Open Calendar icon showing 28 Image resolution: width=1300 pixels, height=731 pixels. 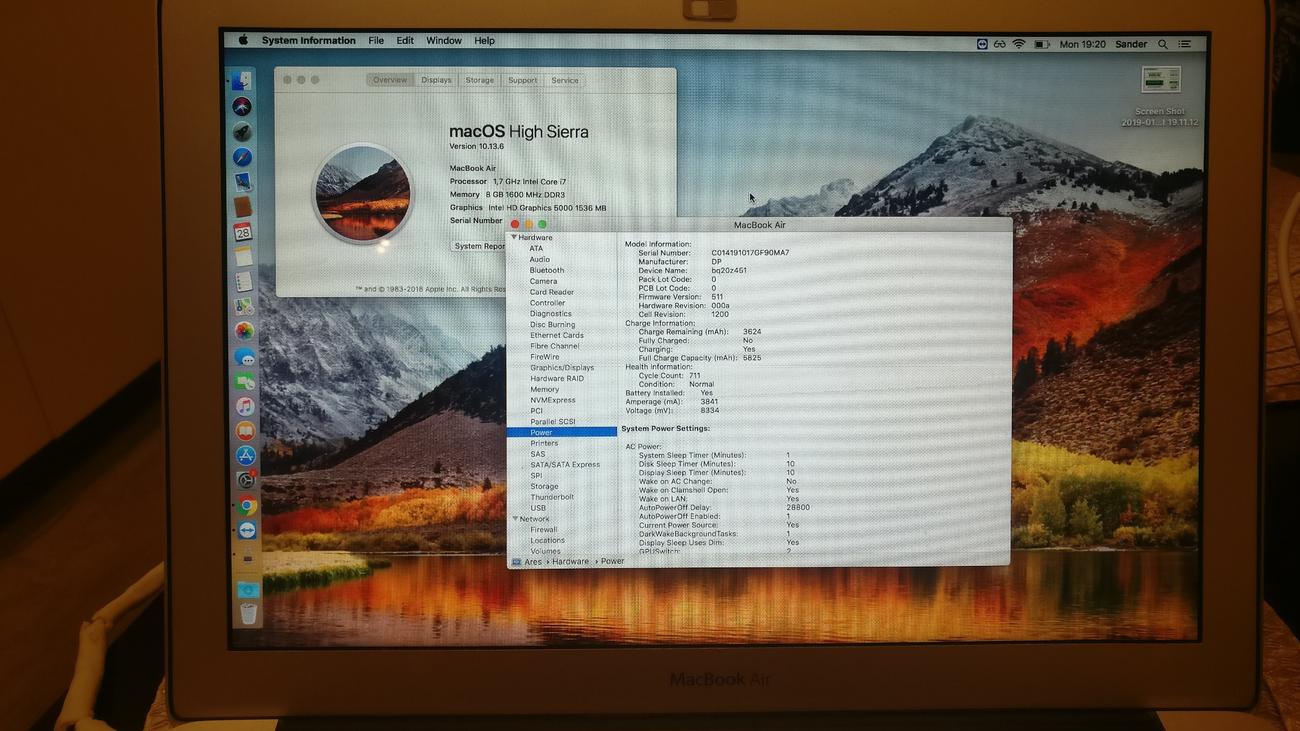pos(242,232)
